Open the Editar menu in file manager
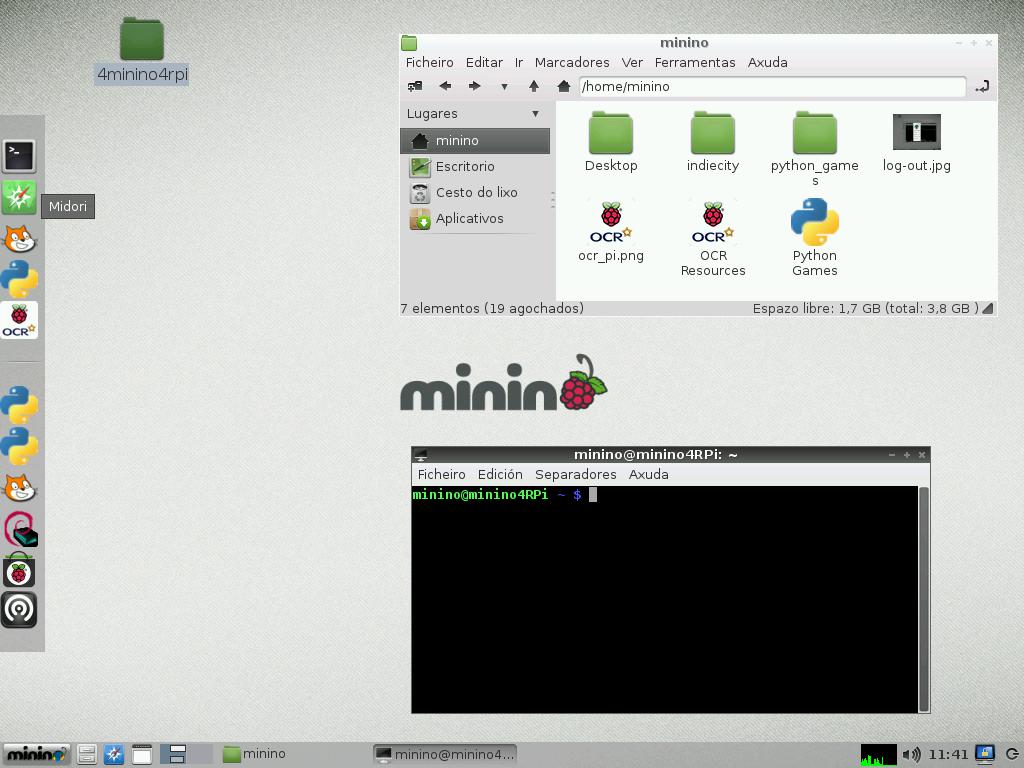The height and width of the screenshot is (768, 1024). [x=484, y=63]
